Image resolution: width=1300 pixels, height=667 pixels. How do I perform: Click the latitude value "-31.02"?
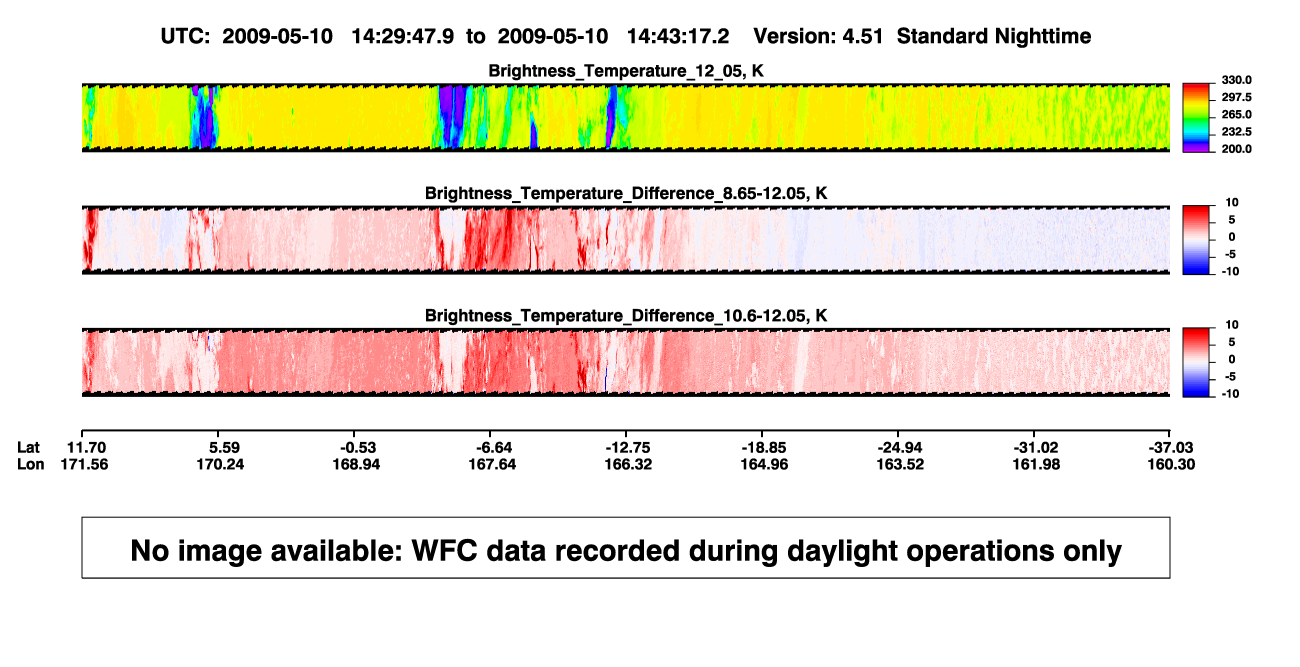coord(1036,447)
